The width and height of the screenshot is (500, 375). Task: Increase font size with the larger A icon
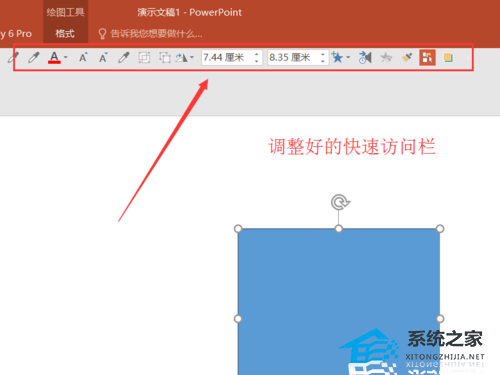point(83,57)
